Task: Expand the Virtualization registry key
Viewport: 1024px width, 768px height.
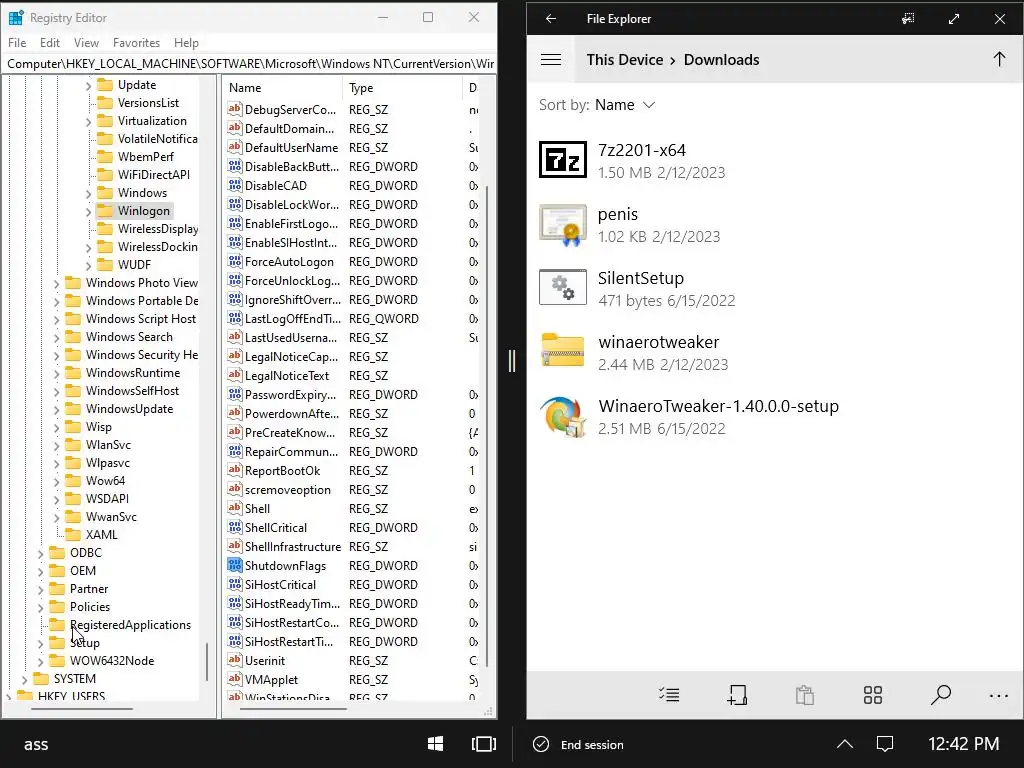Action: pos(88,121)
